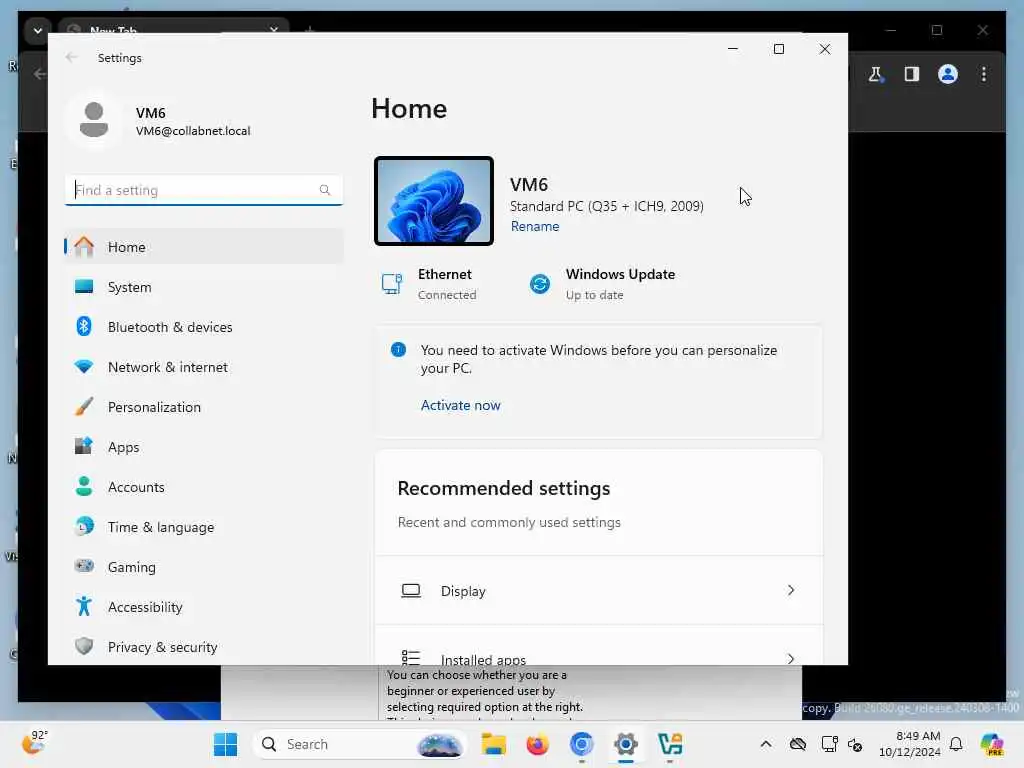
Task: Open the clock and date flyout
Action: pyautogui.click(x=910, y=744)
